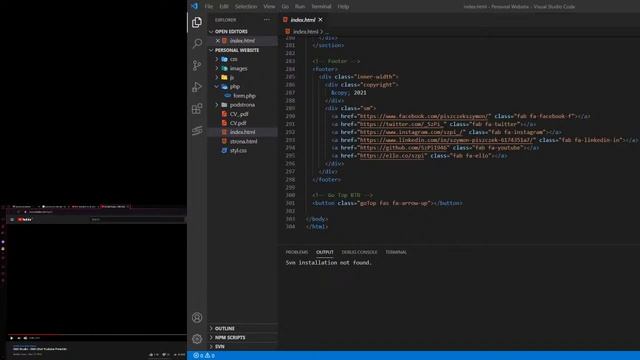The height and width of the screenshot is (360, 640).
Task: Select index.html in Personal Website tree
Action: pos(243,132)
